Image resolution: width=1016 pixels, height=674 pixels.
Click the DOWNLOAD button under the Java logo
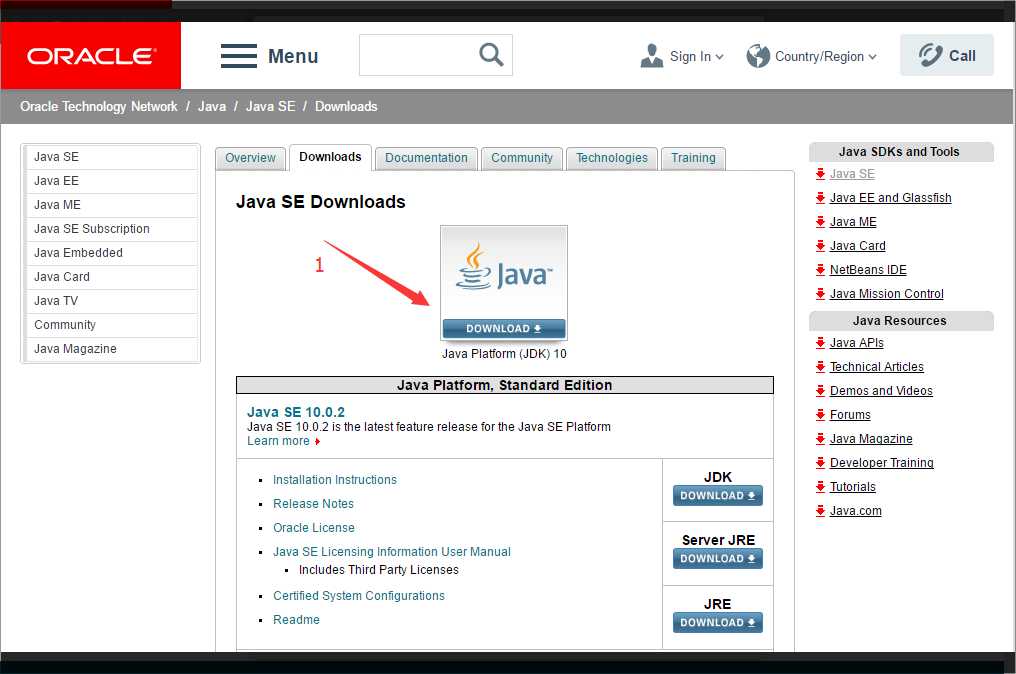[x=503, y=329]
